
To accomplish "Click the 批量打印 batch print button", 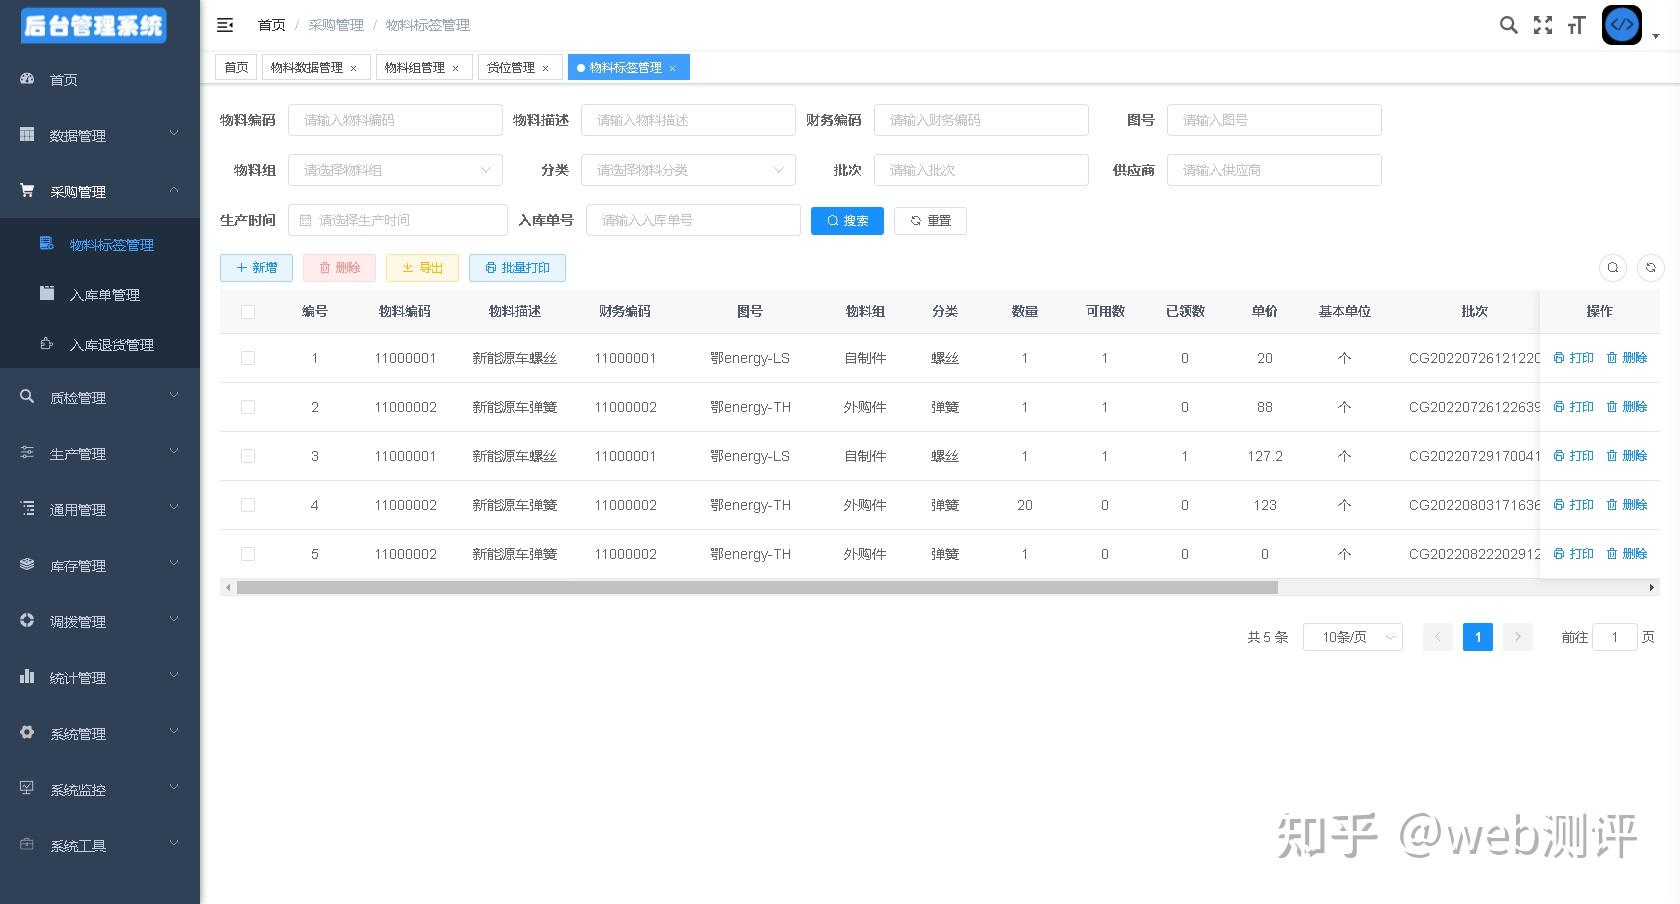I will (517, 268).
